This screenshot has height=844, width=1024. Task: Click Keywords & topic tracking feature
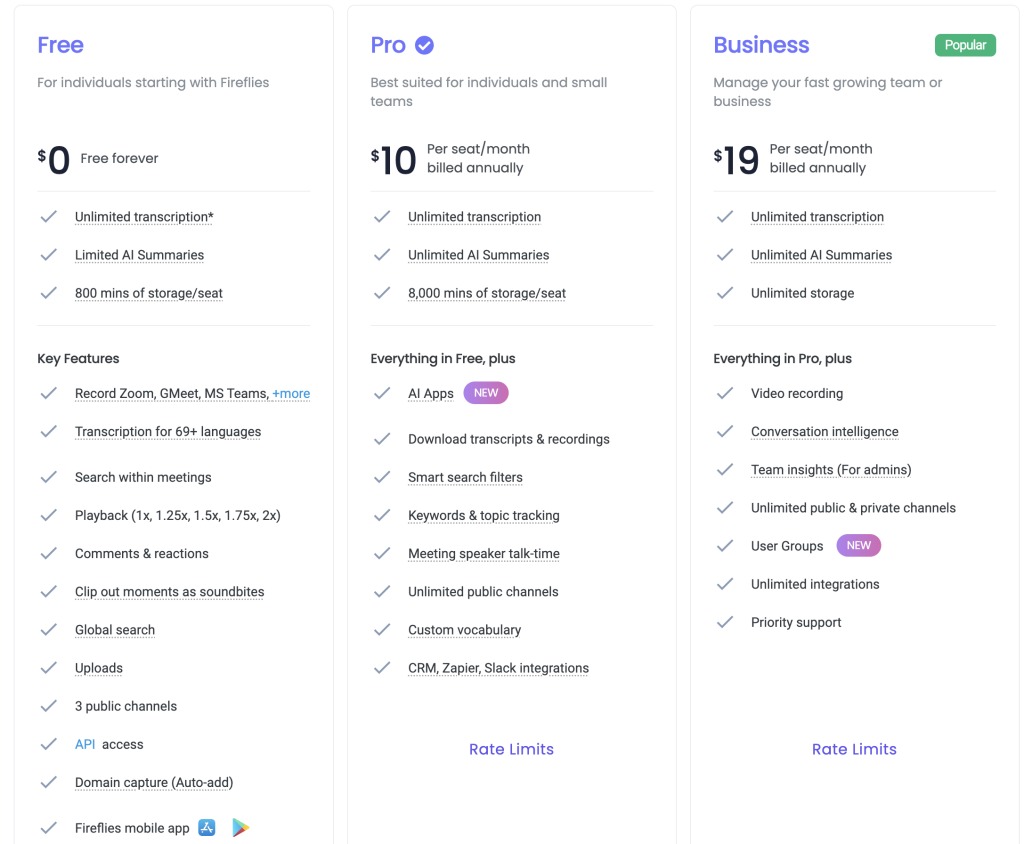click(483, 516)
